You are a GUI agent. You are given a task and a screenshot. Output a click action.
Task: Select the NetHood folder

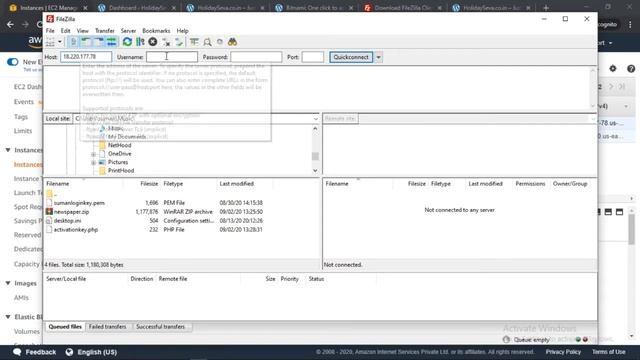(119, 145)
